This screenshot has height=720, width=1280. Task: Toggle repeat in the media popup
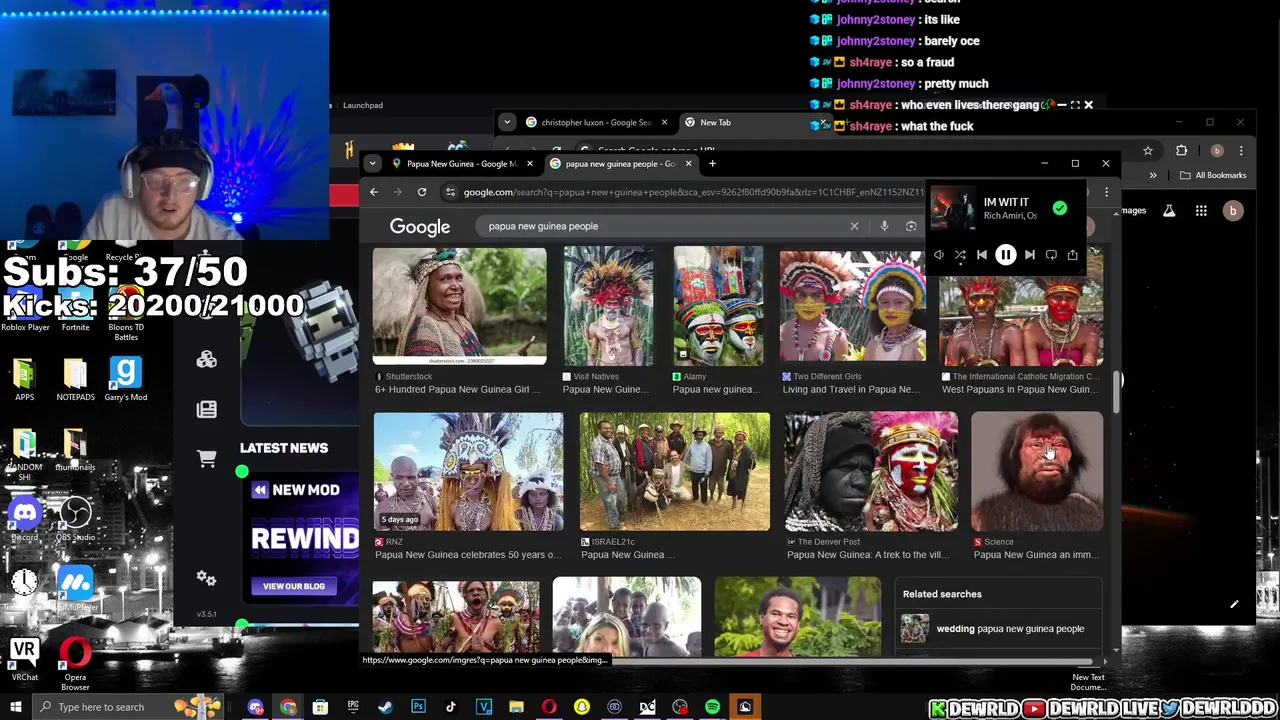tap(1051, 255)
